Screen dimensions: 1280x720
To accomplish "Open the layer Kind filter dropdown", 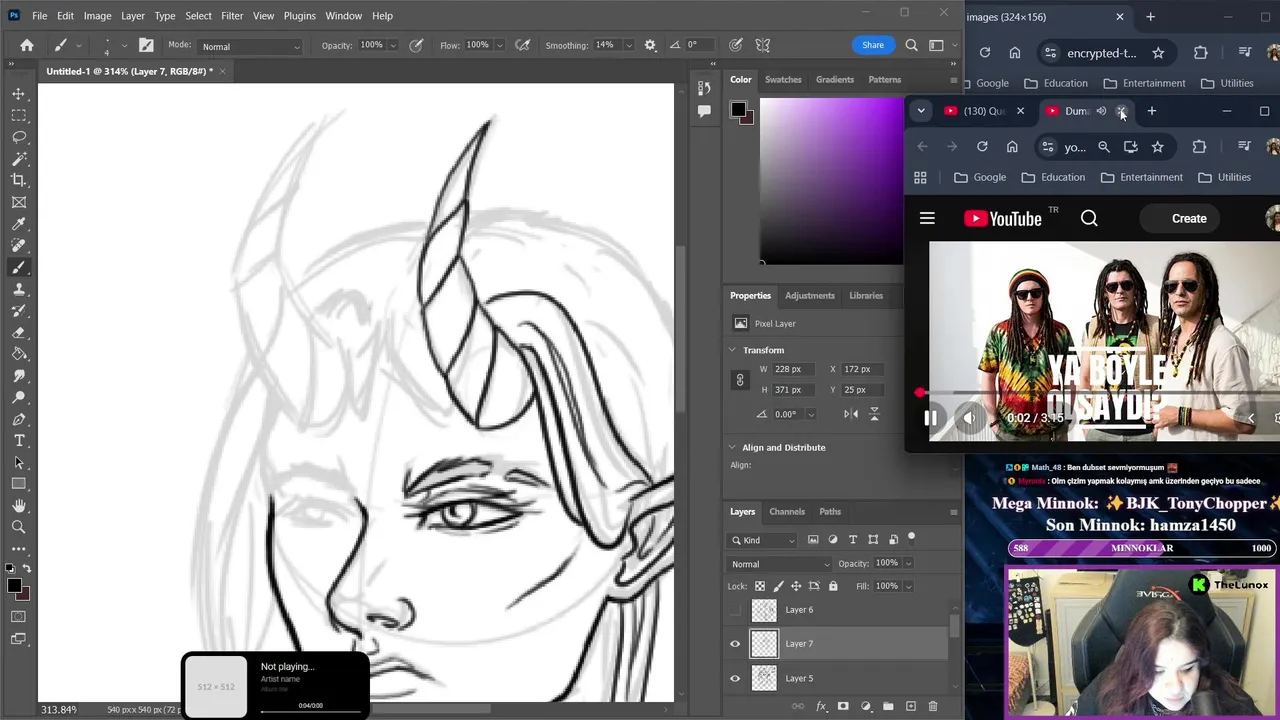I will coord(763,540).
